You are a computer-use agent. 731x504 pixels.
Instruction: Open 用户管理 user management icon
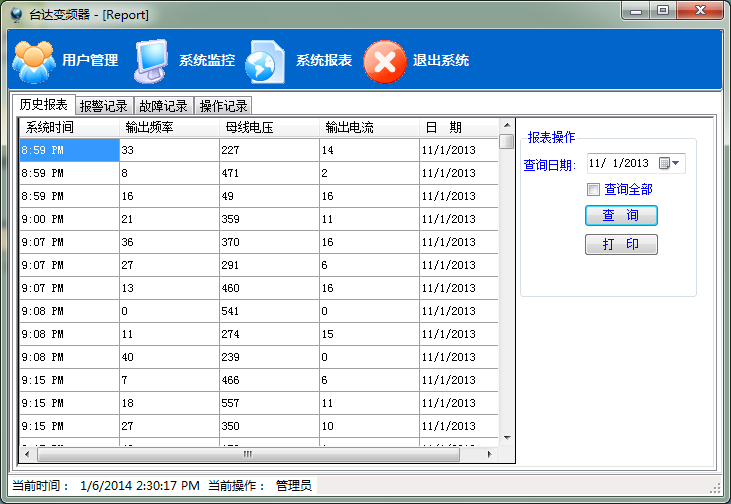pyautogui.click(x=33, y=61)
